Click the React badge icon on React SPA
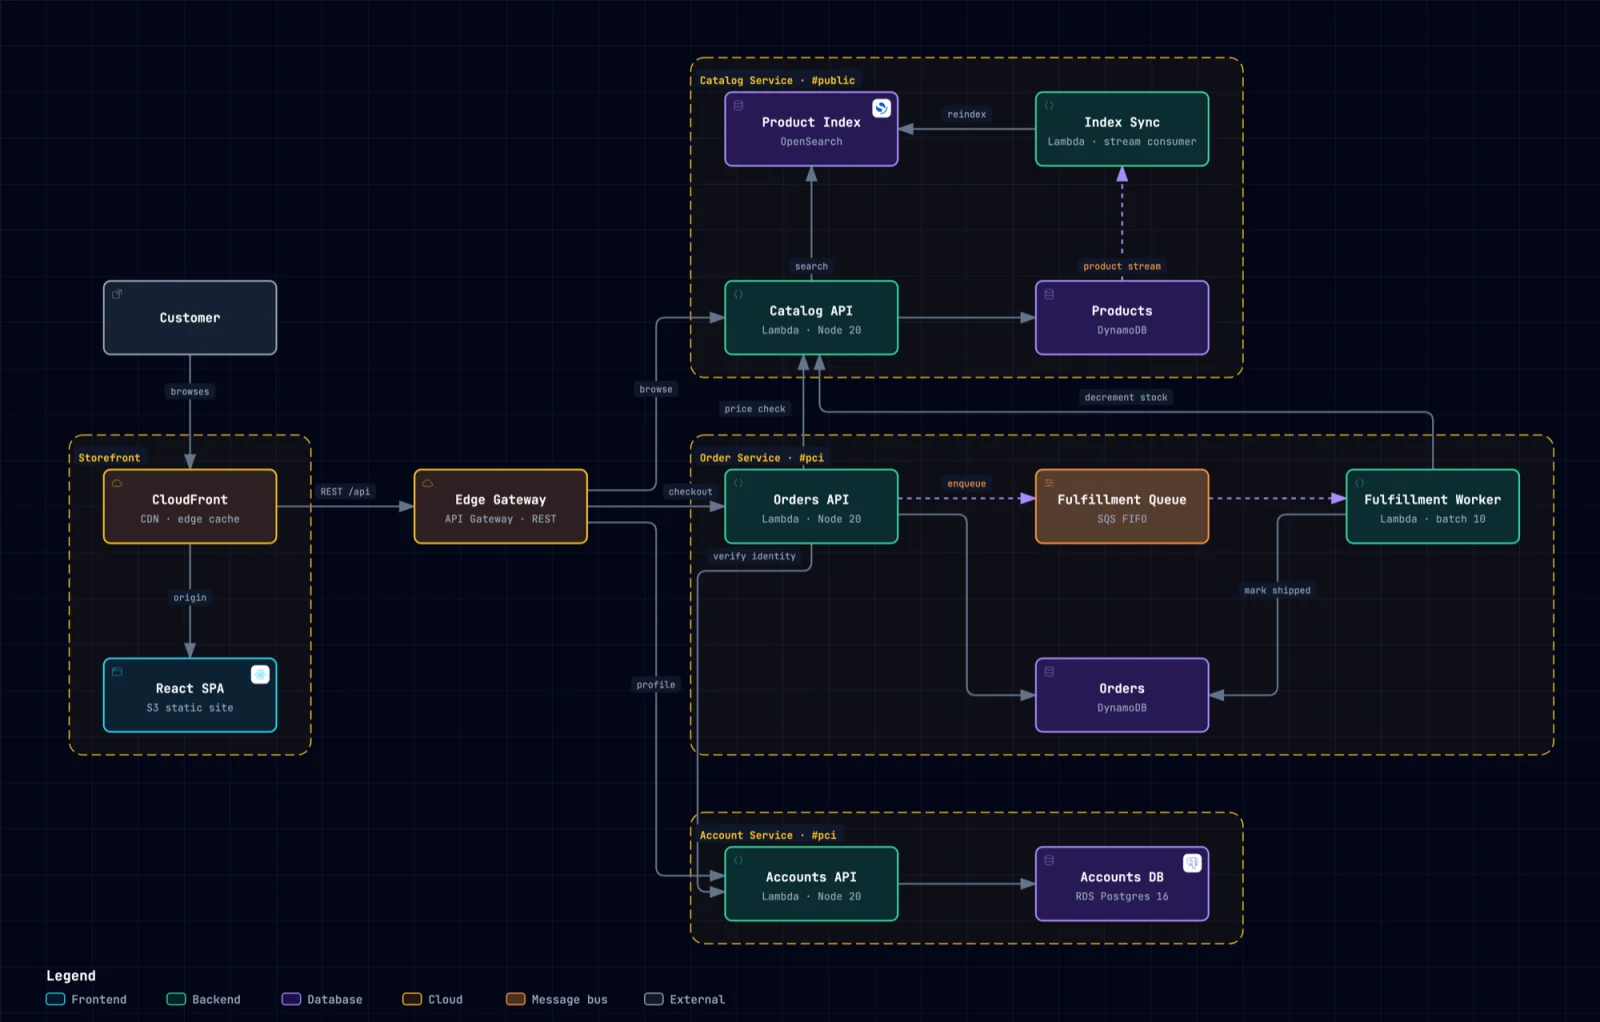Screen dimensions: 1600x1022 pos(260,674)
